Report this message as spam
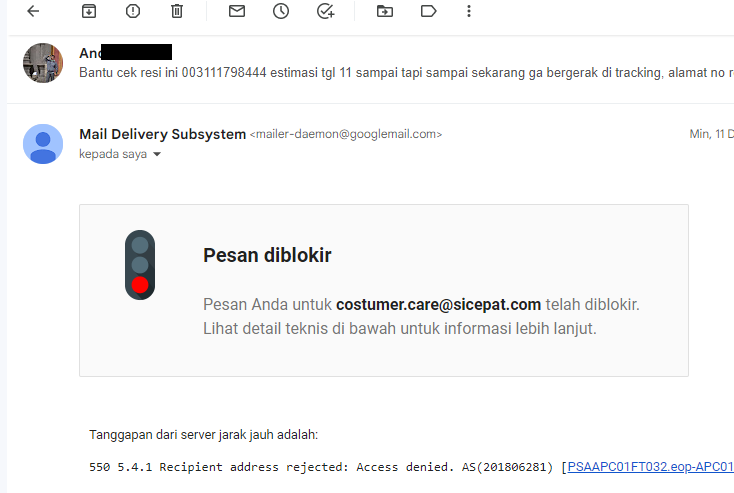 point(133,11)
